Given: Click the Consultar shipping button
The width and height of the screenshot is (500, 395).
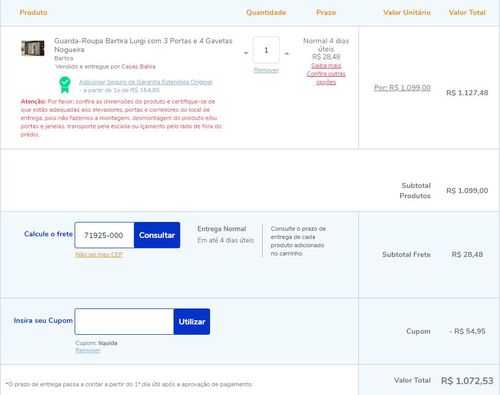Looking at the screenshot, I should (x=157, y=235).
